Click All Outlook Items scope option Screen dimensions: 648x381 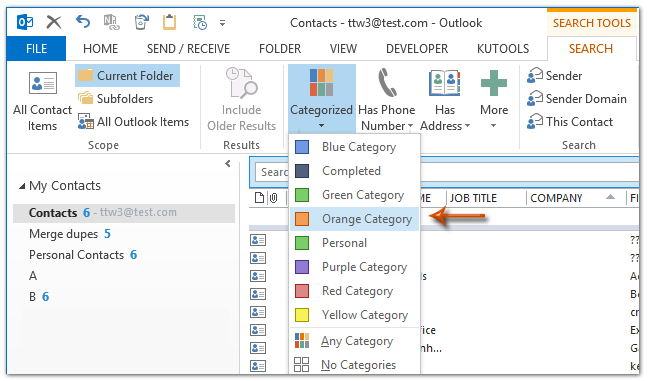click(133, 122)
